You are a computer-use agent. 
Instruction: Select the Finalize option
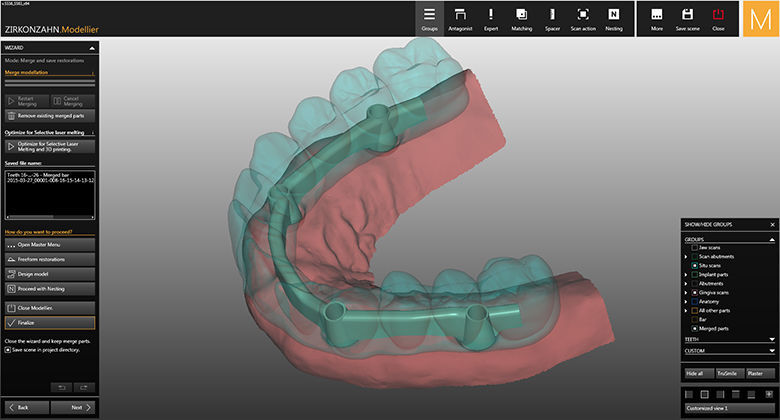pos(50,323)
